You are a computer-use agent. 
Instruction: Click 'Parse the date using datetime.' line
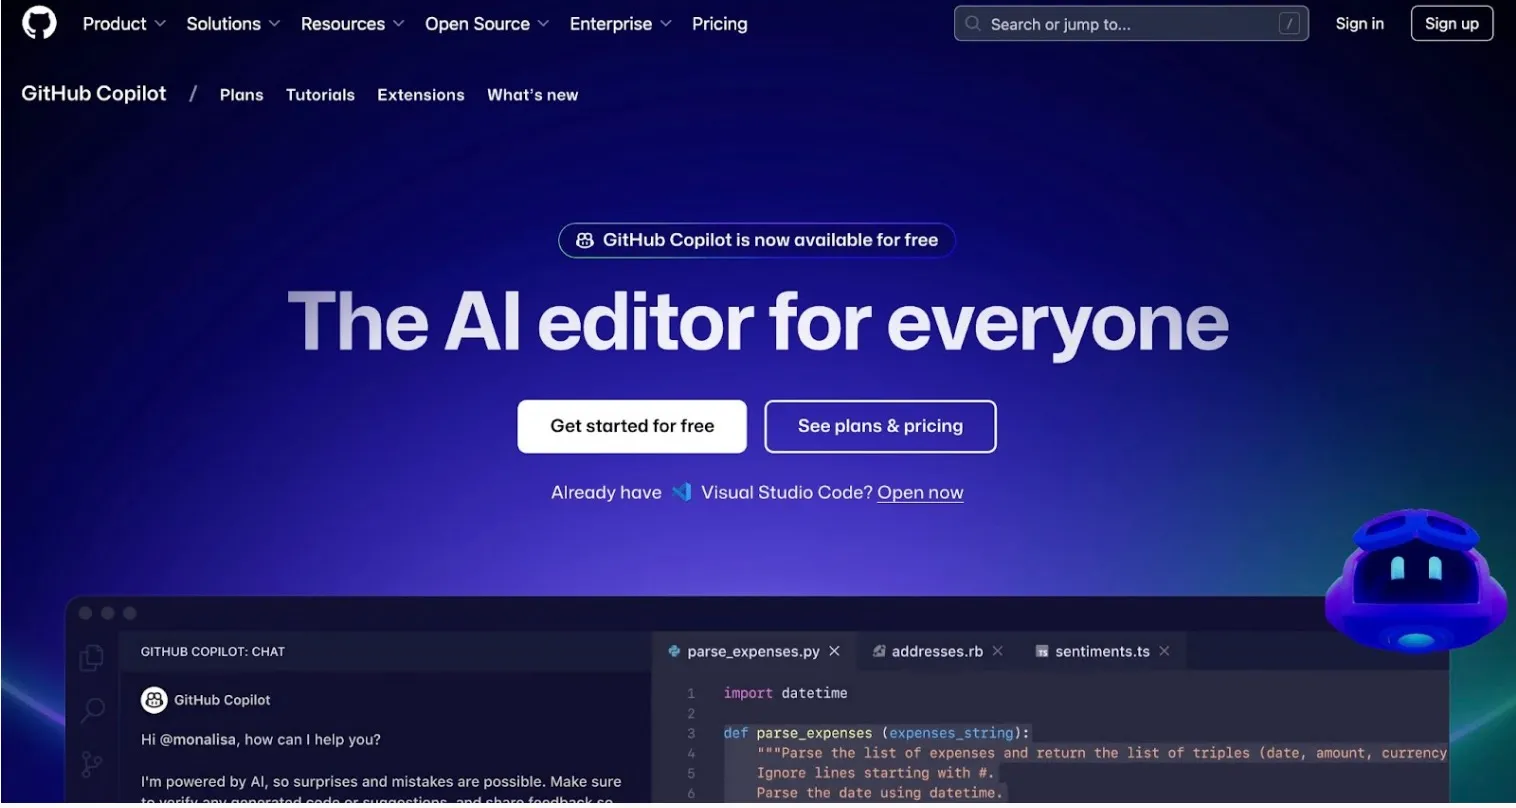tap(879, 793)
